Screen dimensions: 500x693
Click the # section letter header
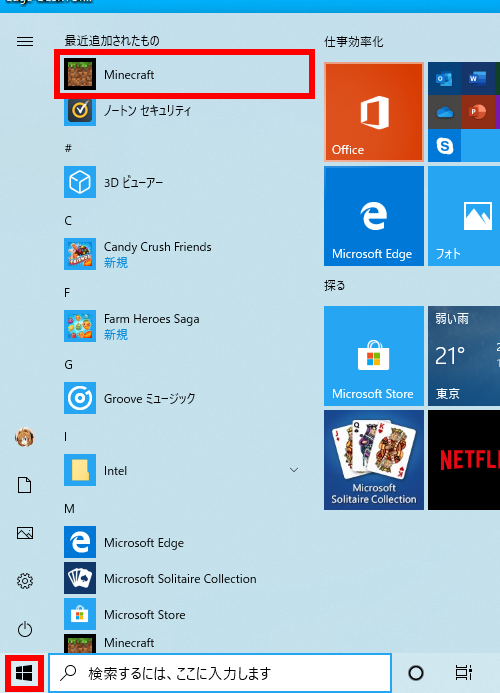tap(68, 148)
